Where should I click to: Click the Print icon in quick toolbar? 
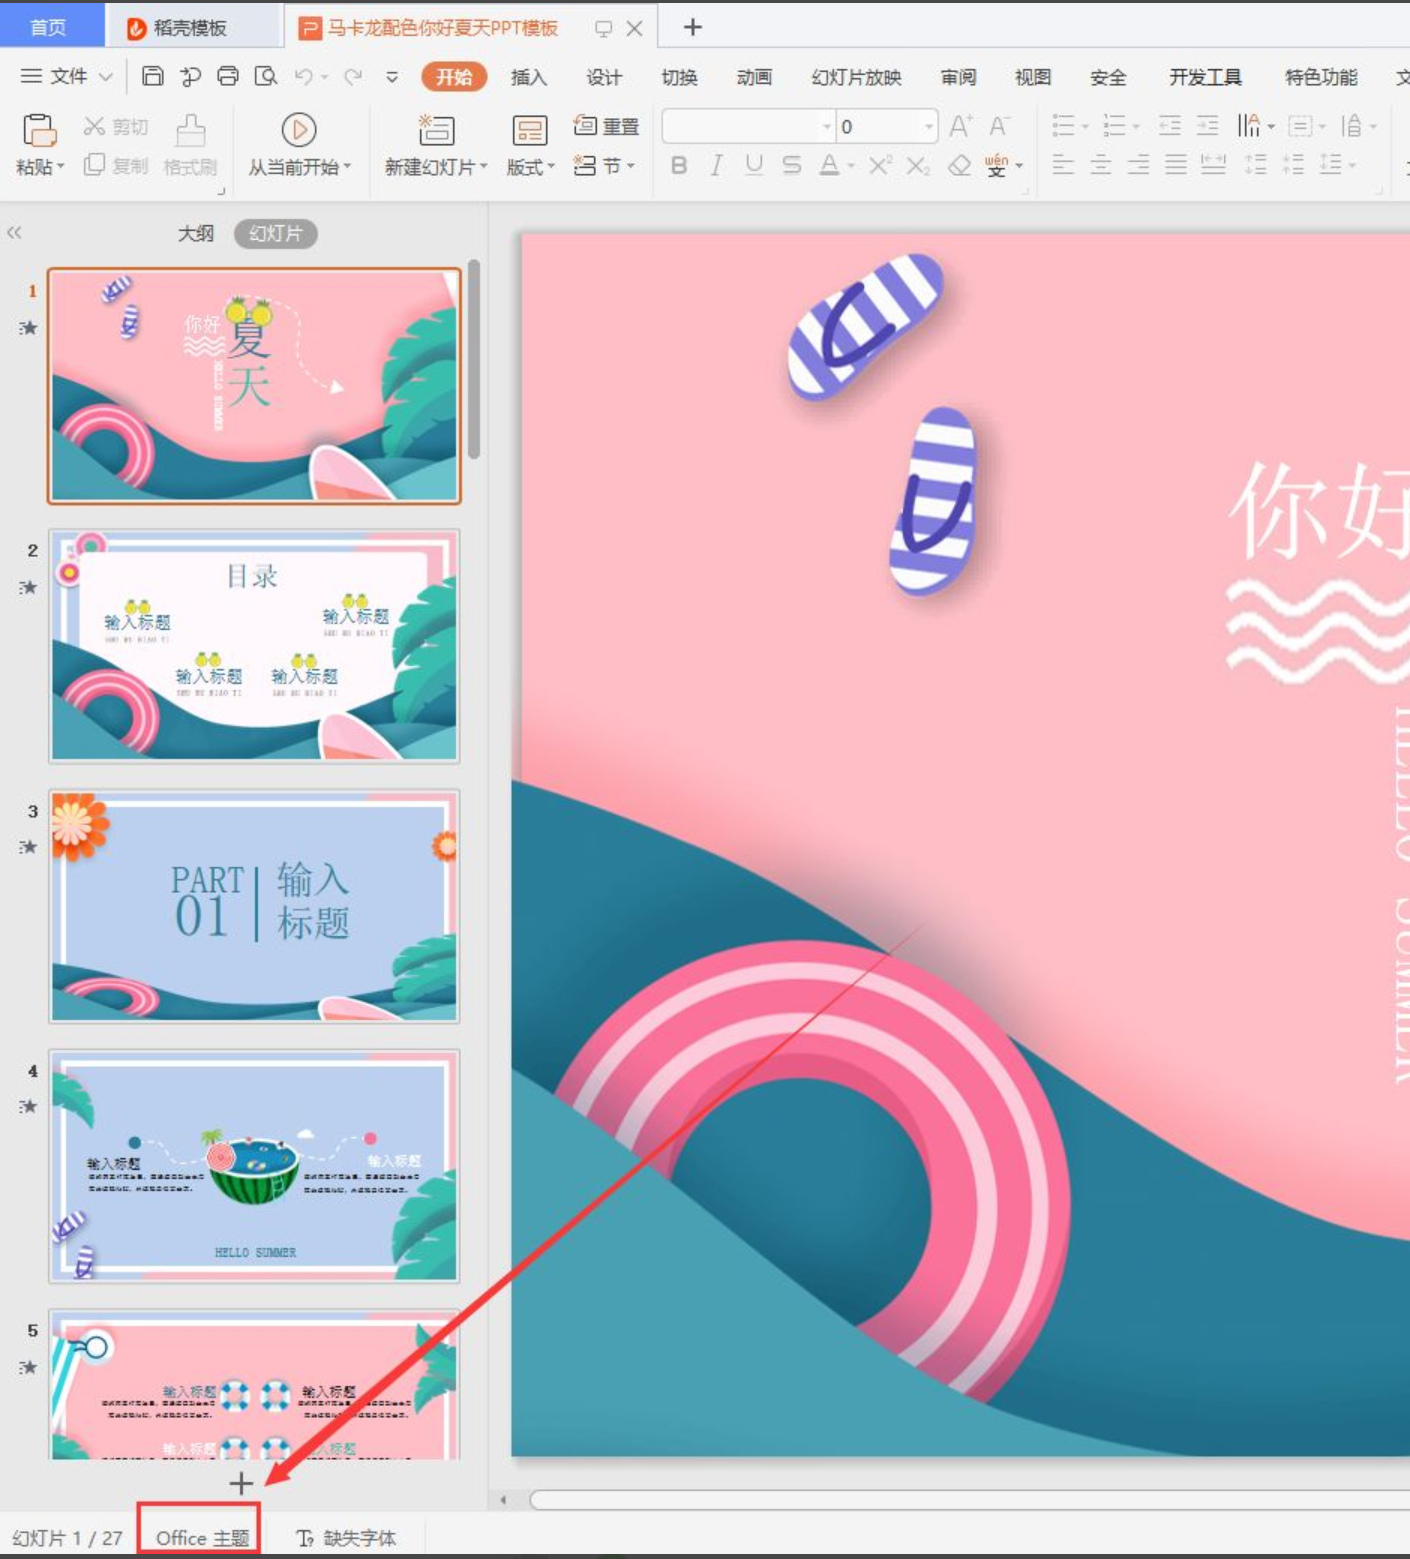pyautogui.click(x=228, y=76)
